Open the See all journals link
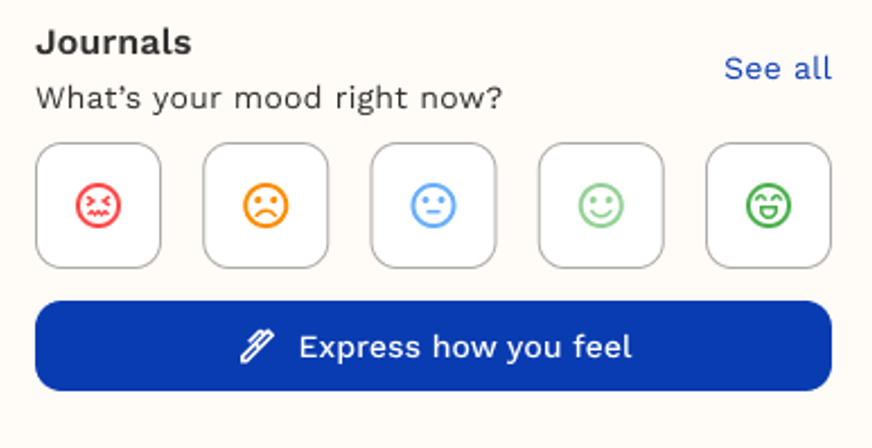 point(777,68)
